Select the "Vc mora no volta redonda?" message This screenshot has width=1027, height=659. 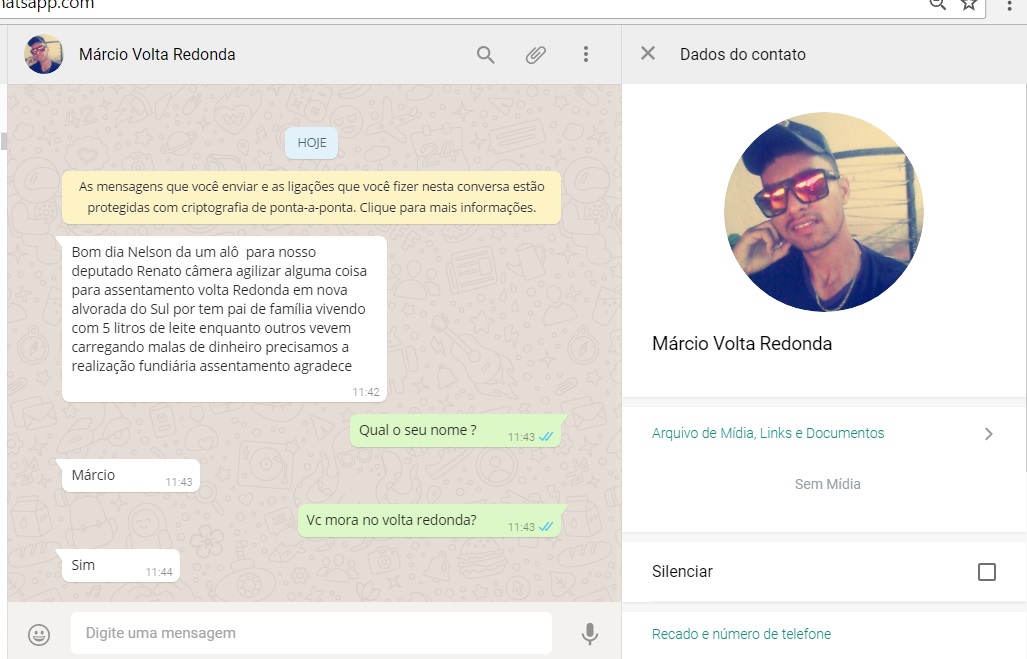(430, 521)
